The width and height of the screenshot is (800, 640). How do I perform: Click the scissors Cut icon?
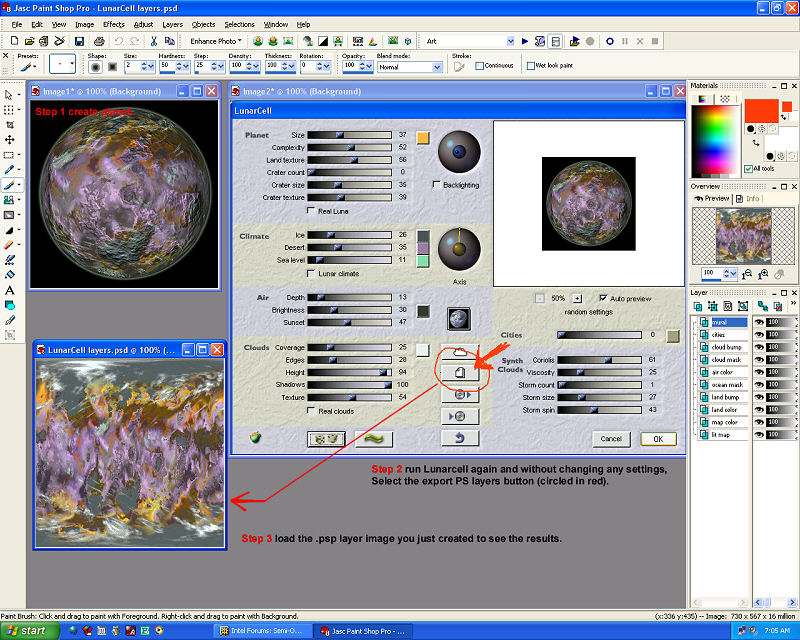(154, 41)
